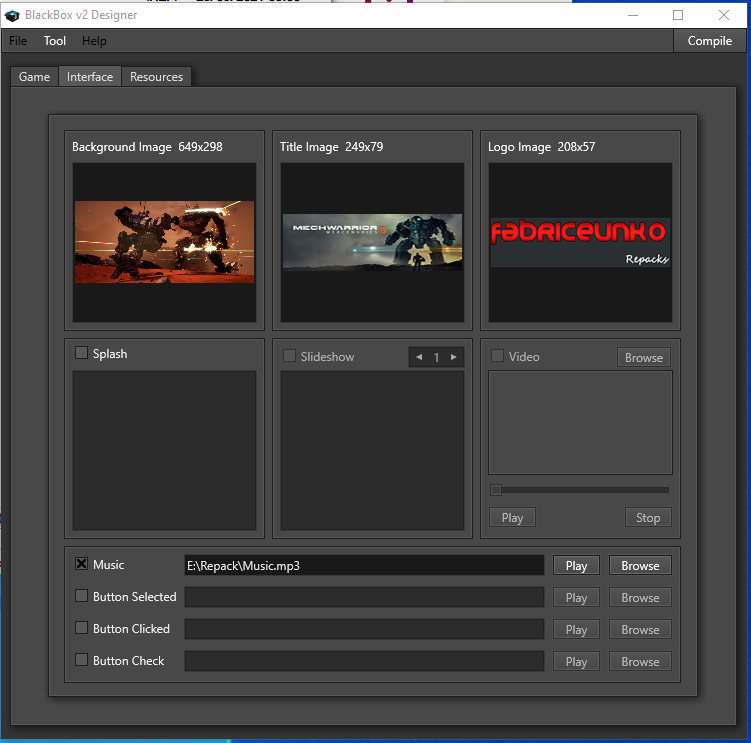Click the BlackBox app icon in title bar
Image resolution: width=751 pixels, height=743 pixels.
pyautogui.click(x=12, y=15)
